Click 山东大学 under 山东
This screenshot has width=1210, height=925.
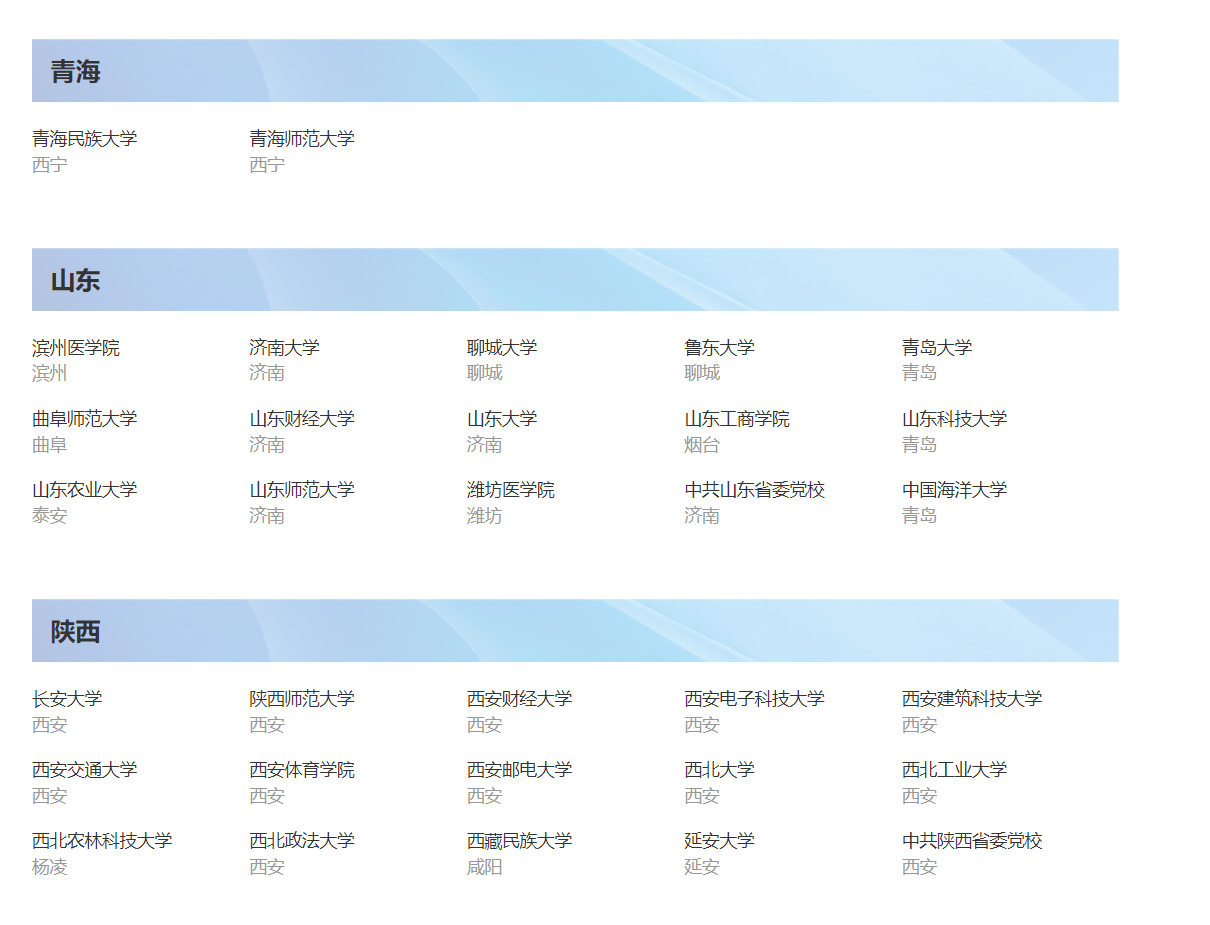[502, 418]
